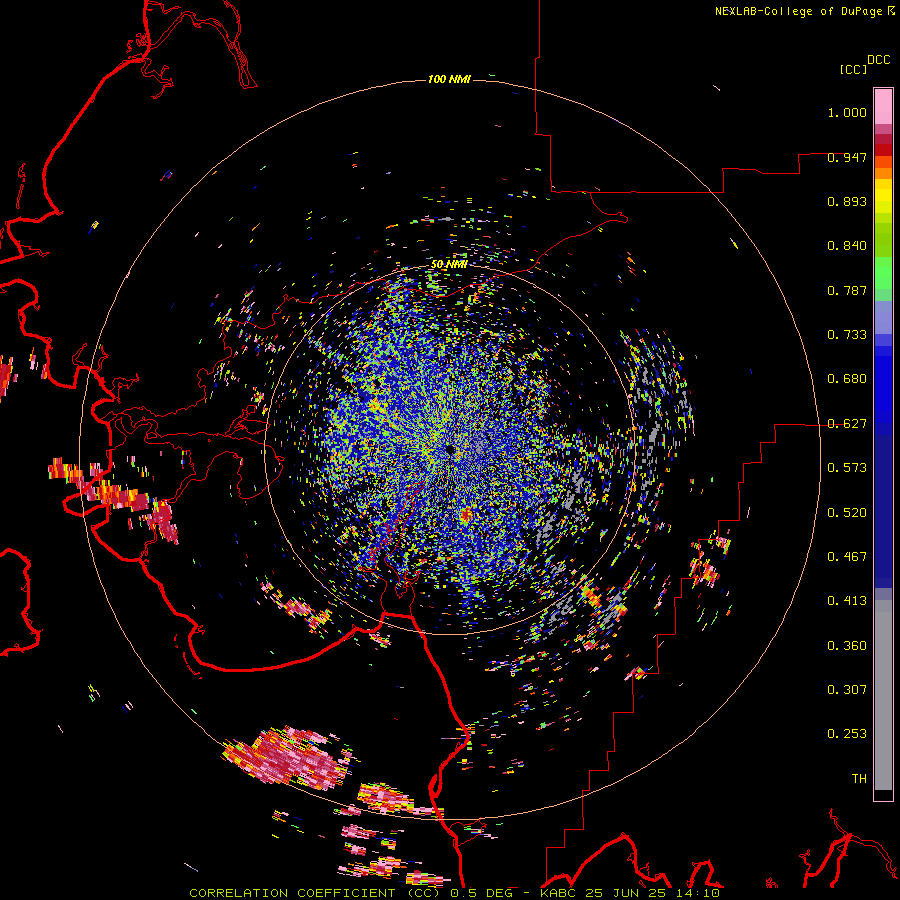
Task: Click the 50 NMI range ring label
Action: (449, 265)
